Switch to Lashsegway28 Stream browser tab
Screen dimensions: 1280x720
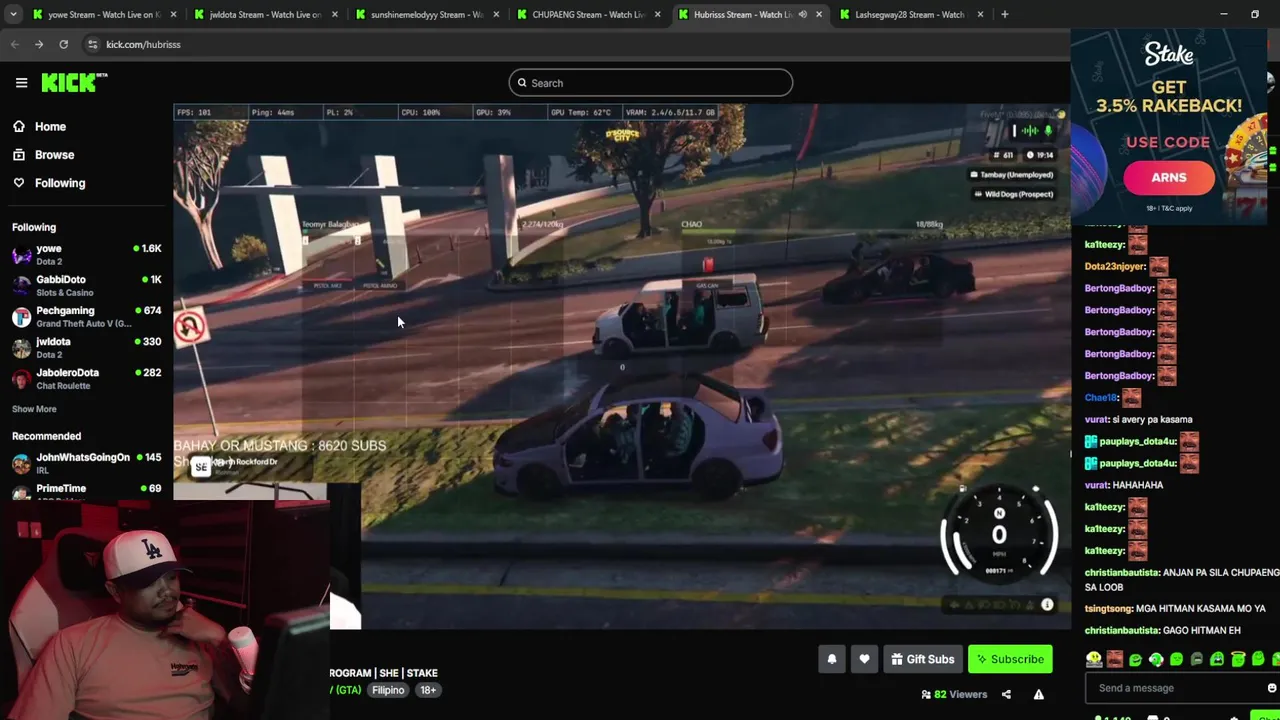pyautogui.click(x=913, y=14)
